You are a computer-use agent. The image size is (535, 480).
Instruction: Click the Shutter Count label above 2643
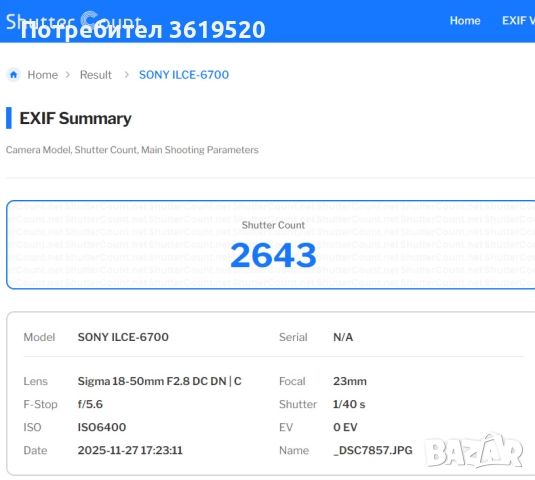pyautogui.click(x=273, y=225)
